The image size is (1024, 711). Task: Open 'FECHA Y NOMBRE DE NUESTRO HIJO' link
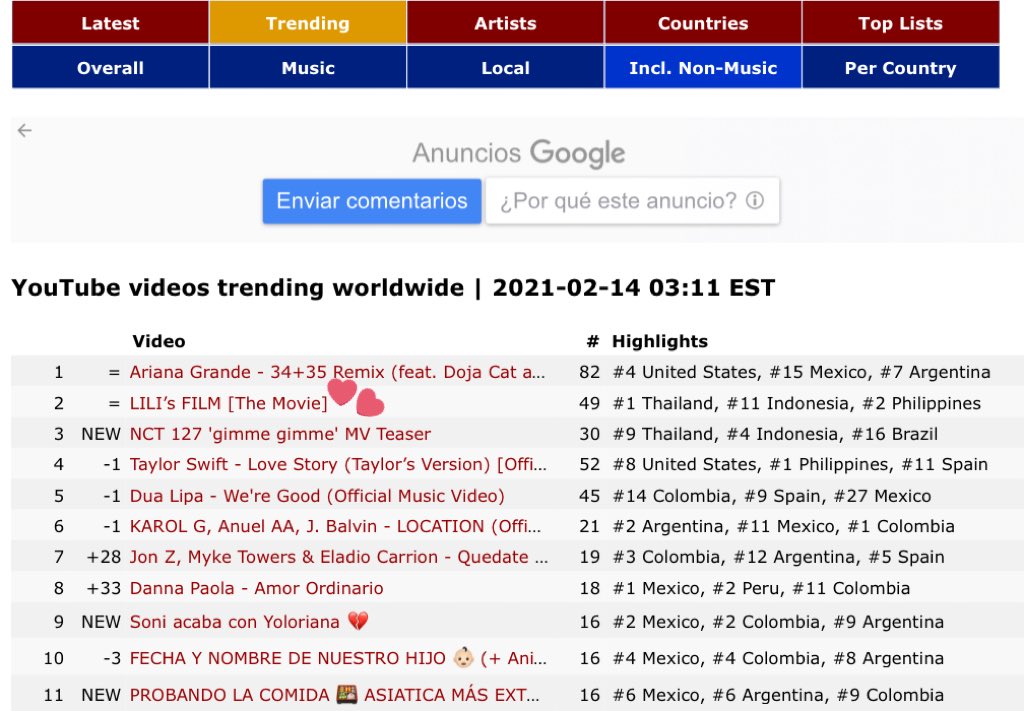coord(338,658)
